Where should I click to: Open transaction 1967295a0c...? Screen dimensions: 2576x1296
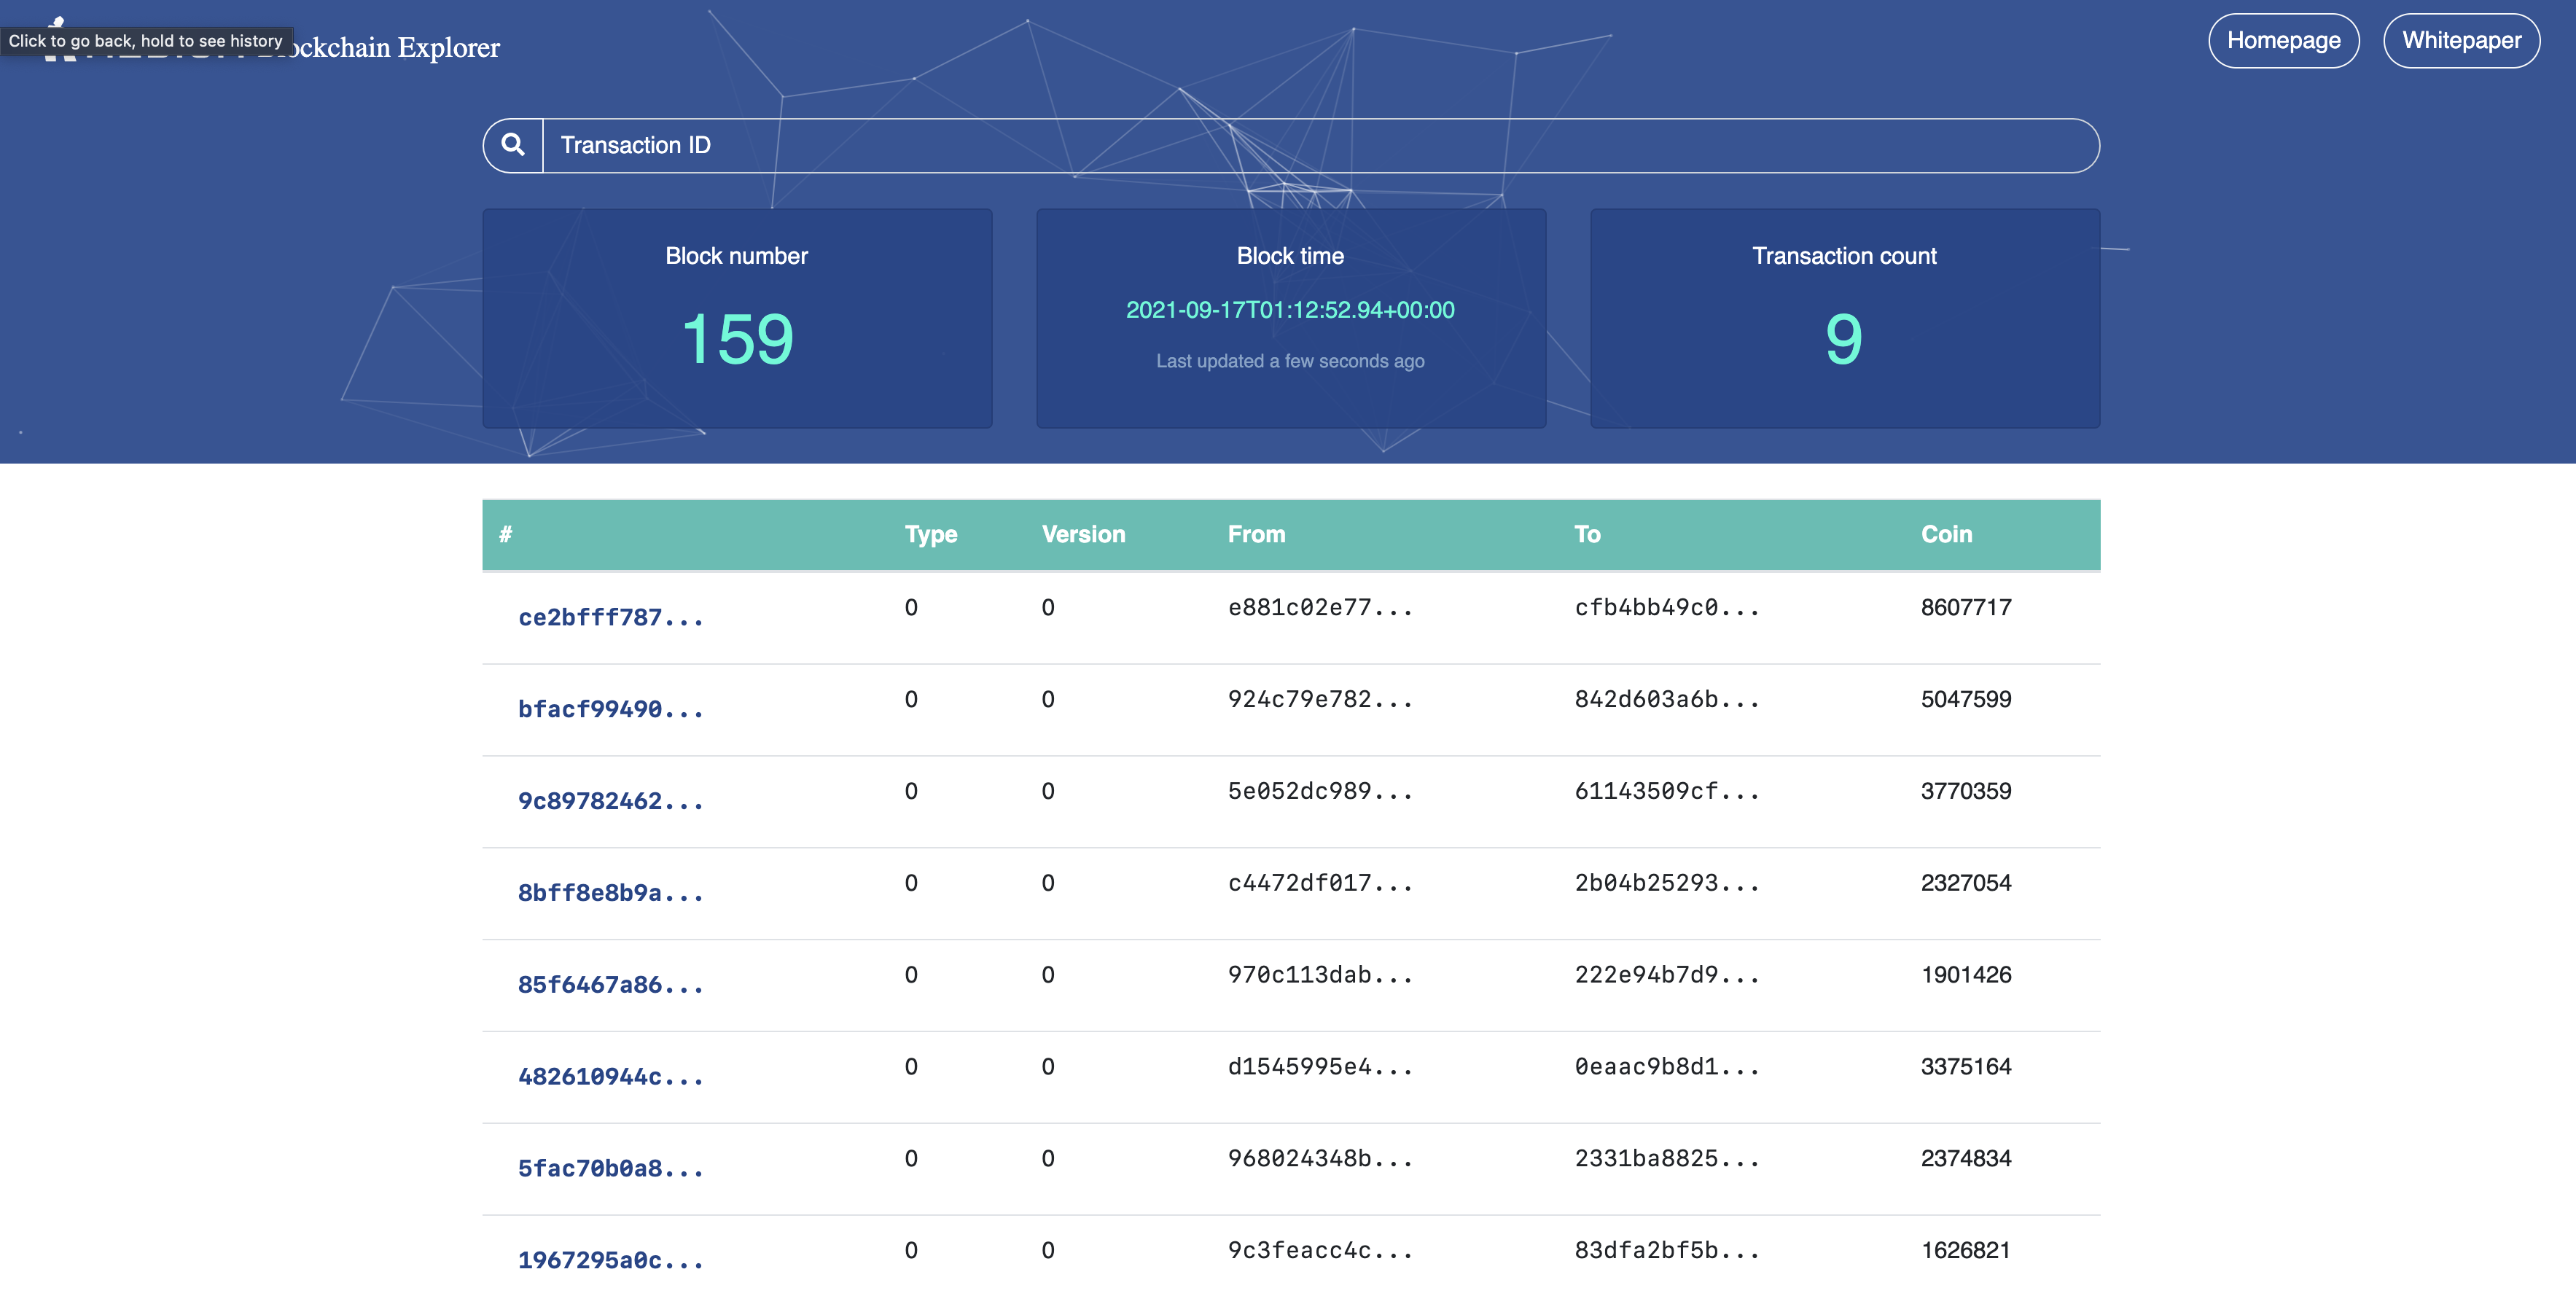coord(610,1261)
